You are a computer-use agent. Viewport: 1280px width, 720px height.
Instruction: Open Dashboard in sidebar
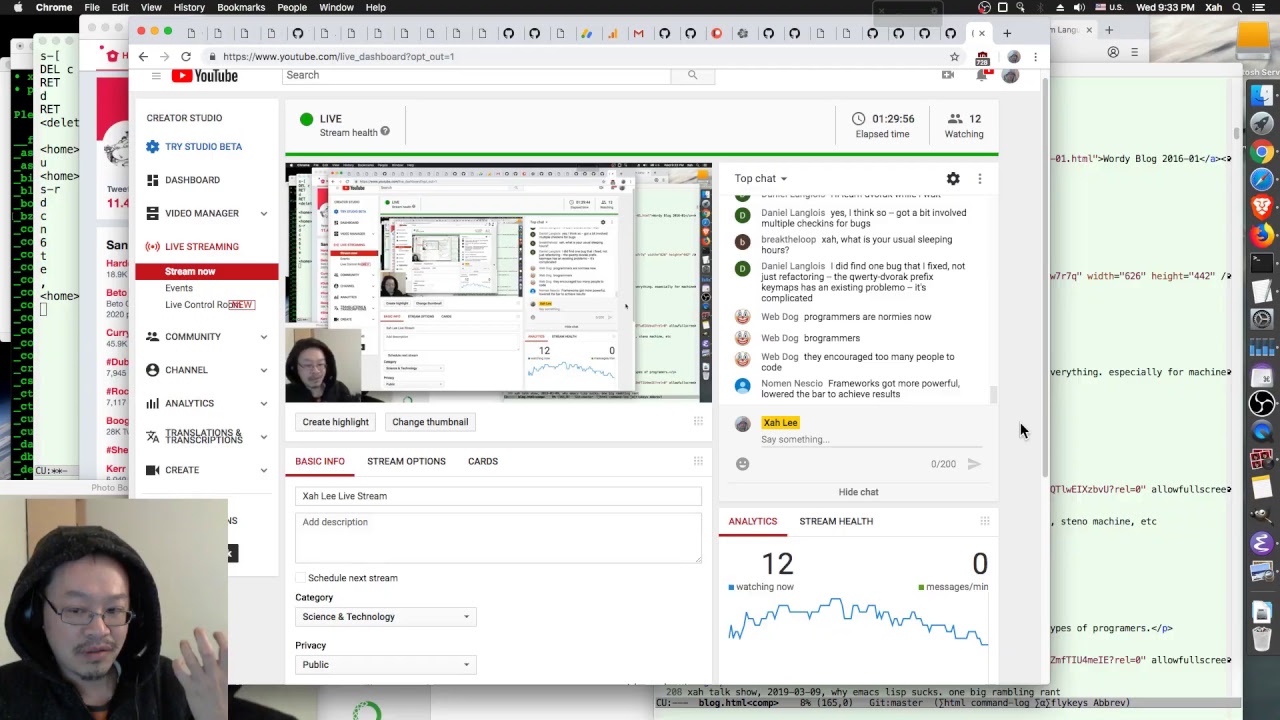(x=193, y=180)
